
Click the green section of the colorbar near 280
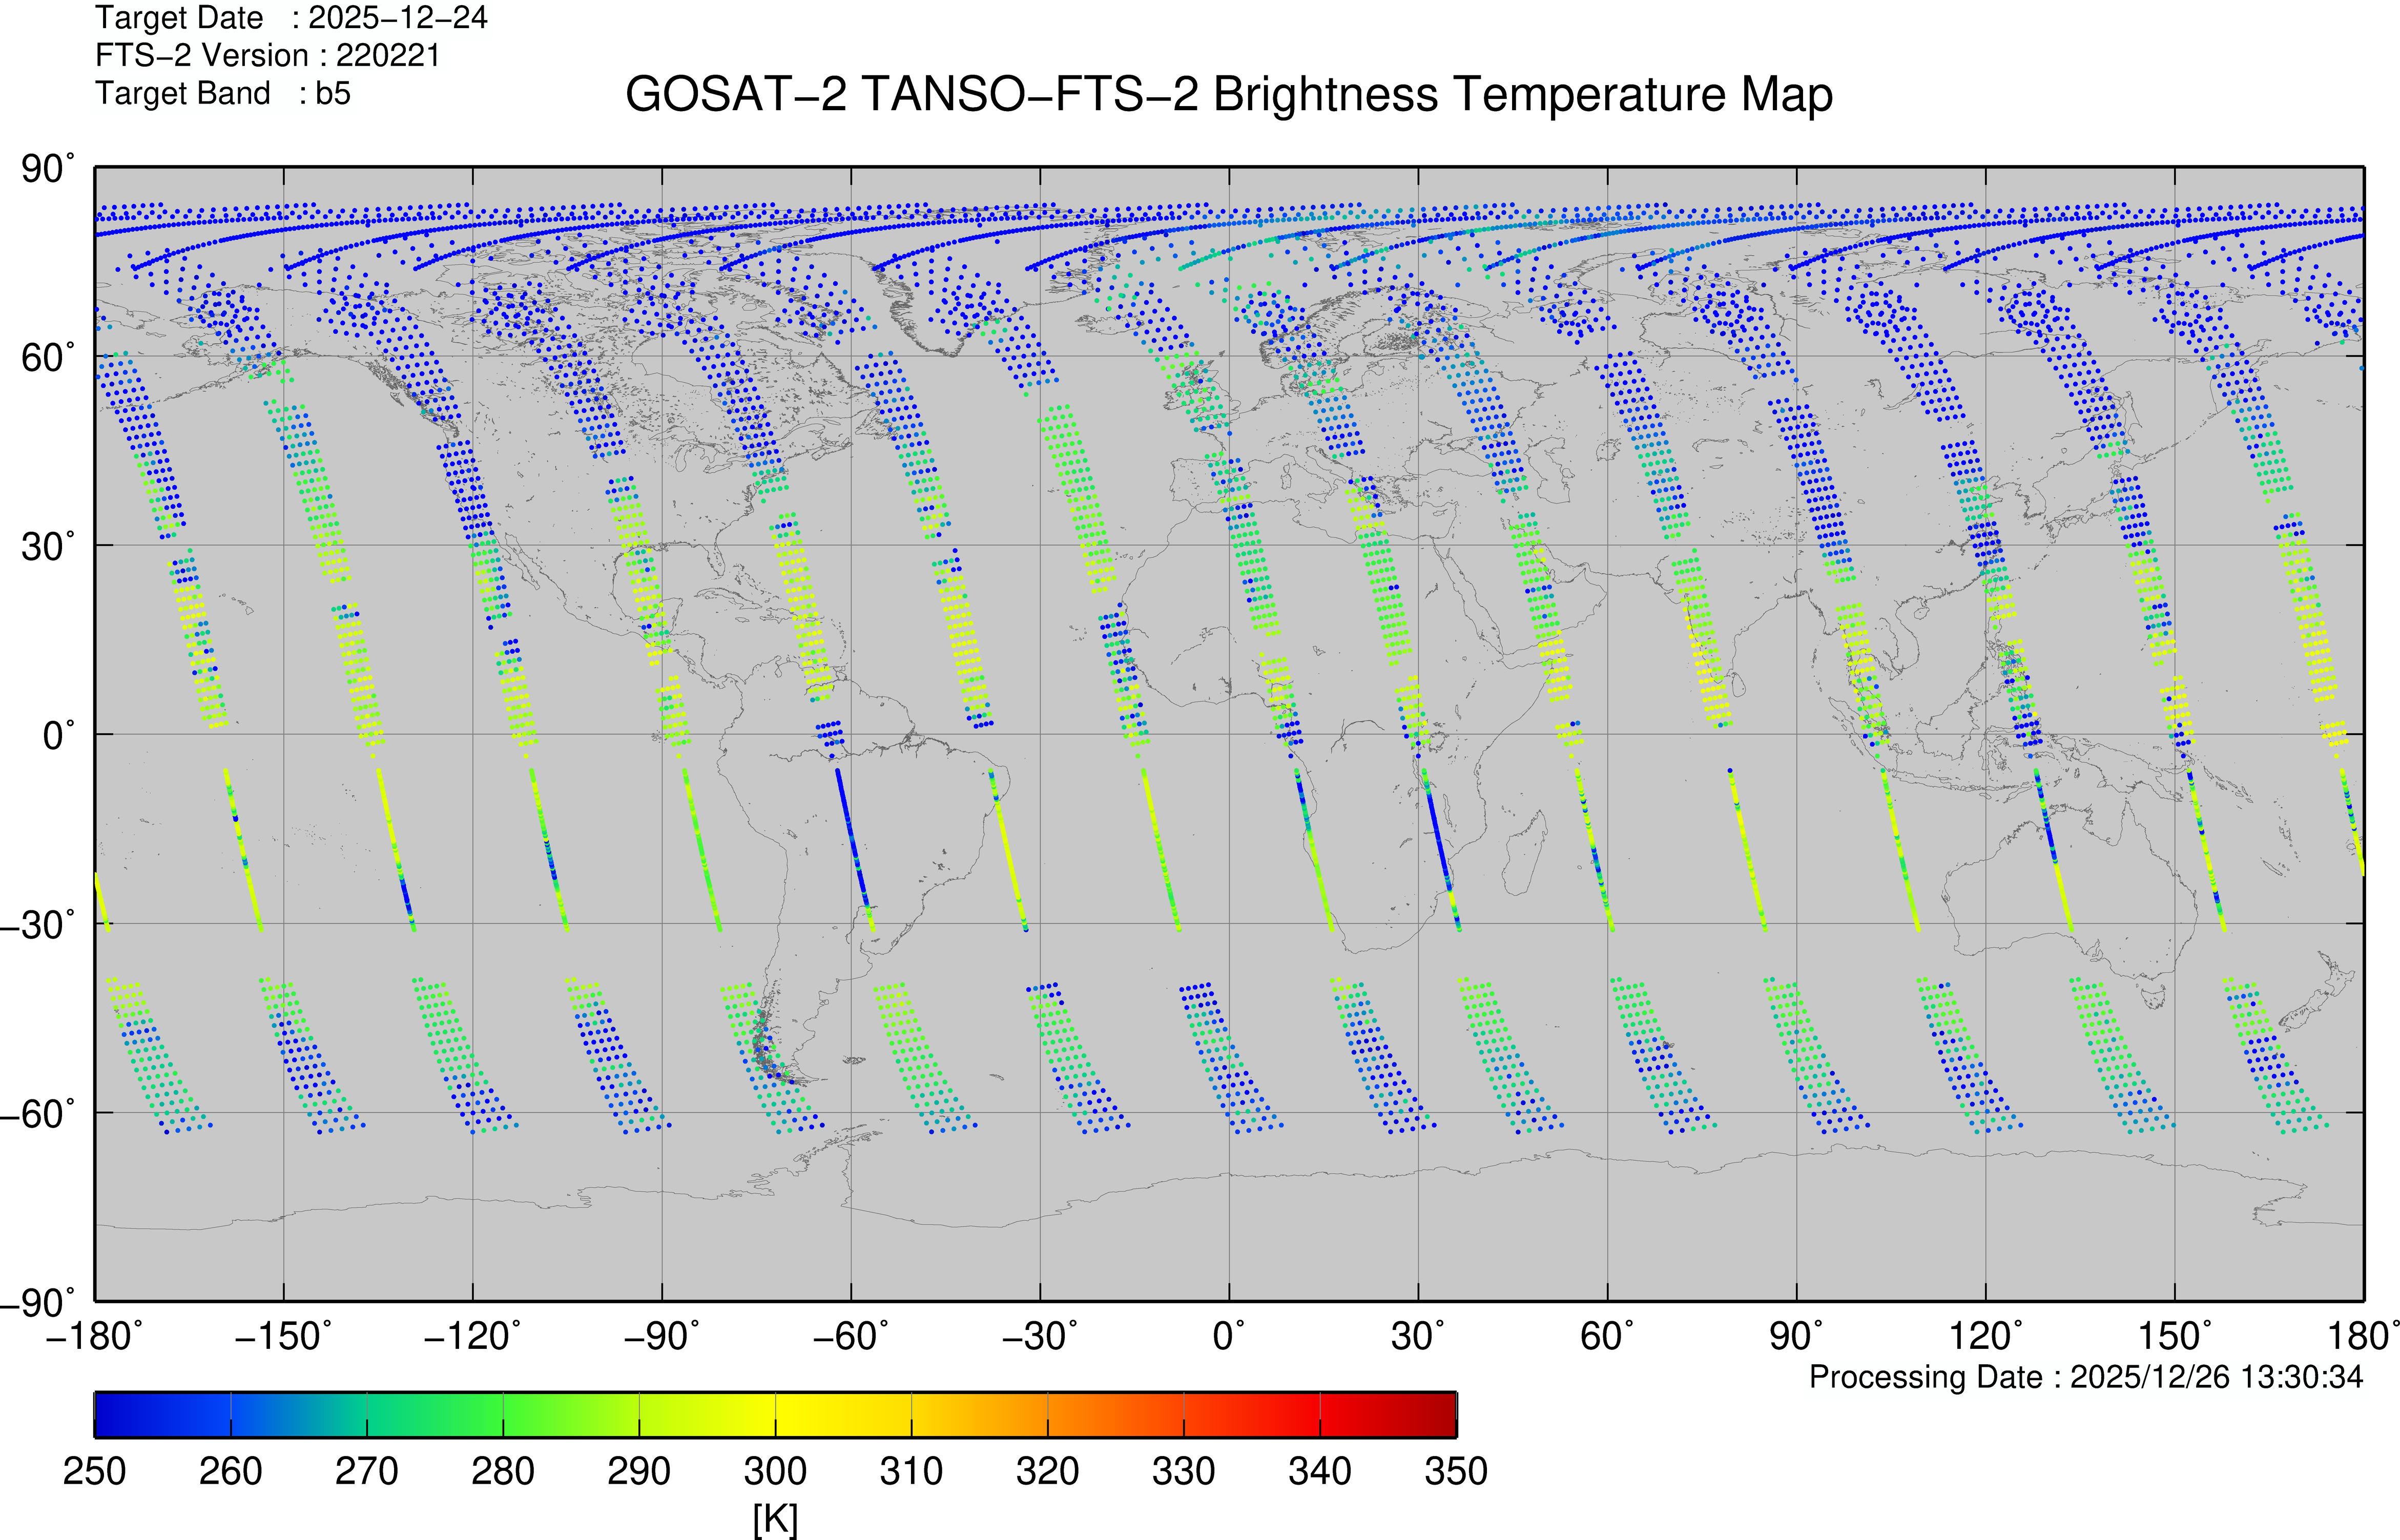[503, 1414]
